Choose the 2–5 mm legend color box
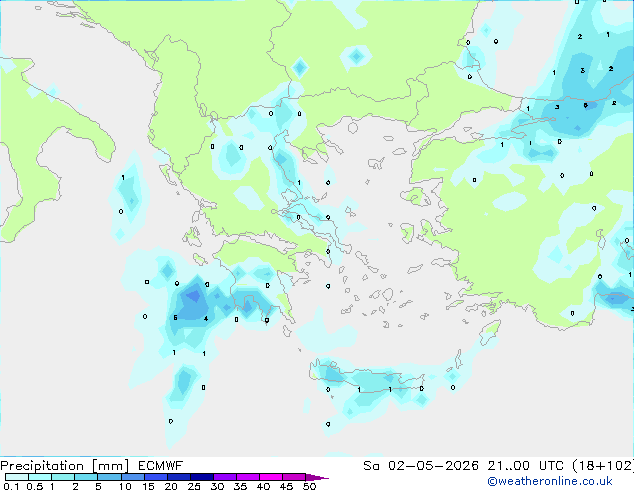Viewport: 634px width, 490px height. [86, 477]
